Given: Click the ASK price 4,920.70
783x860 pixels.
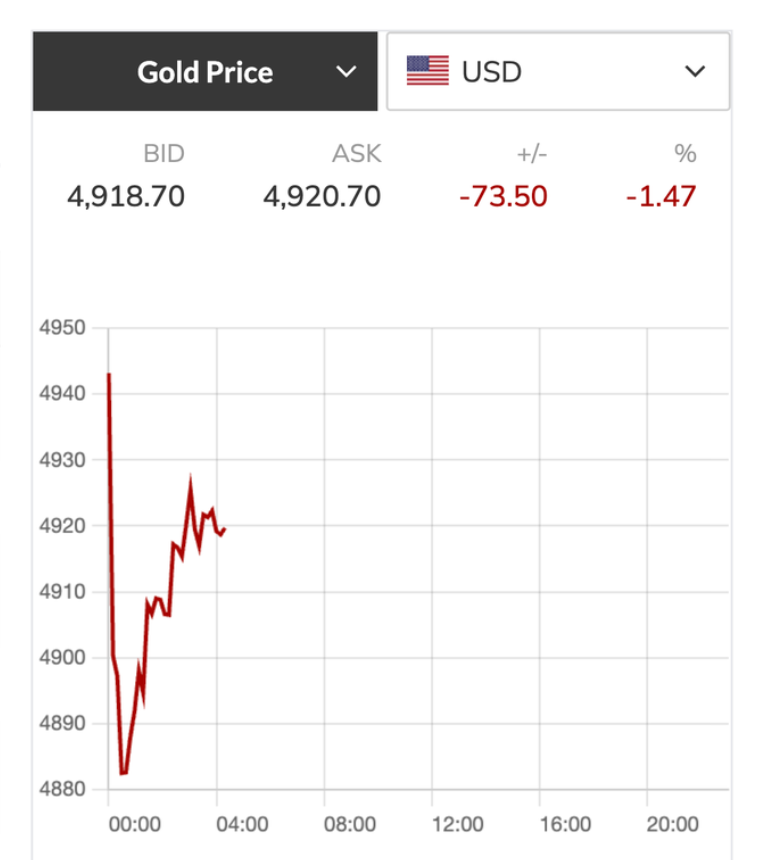Looking at the screenshot, I should tap(322, 196).
